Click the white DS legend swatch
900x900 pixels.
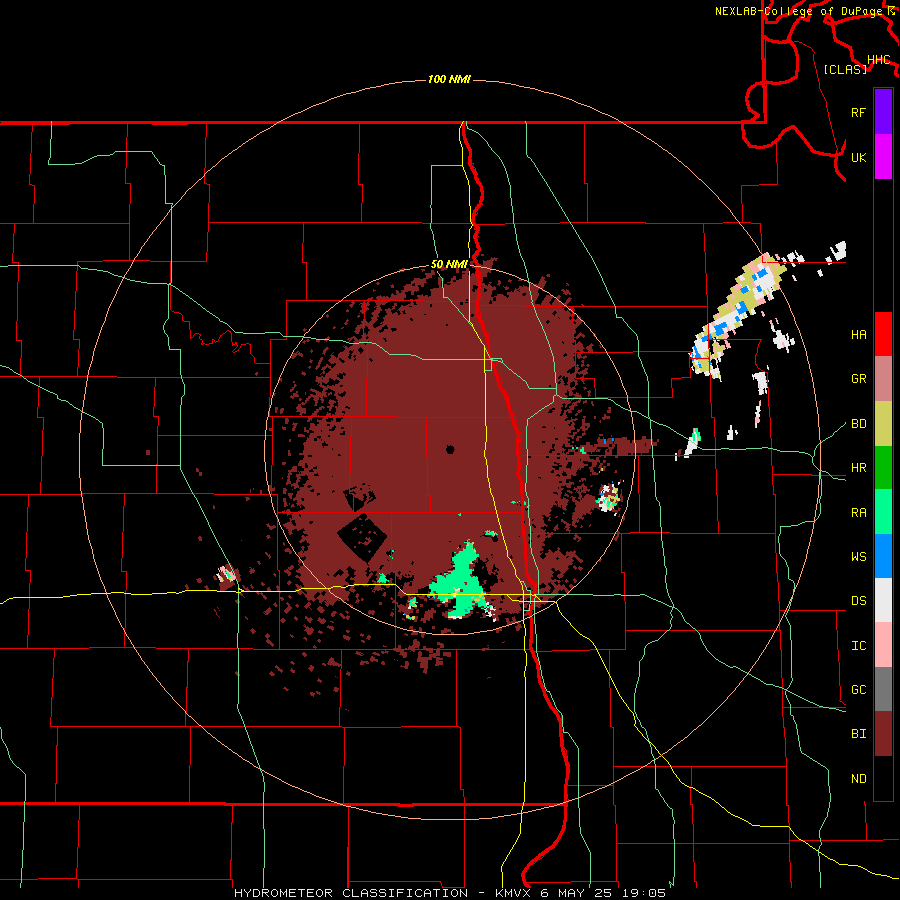(883, 600)
